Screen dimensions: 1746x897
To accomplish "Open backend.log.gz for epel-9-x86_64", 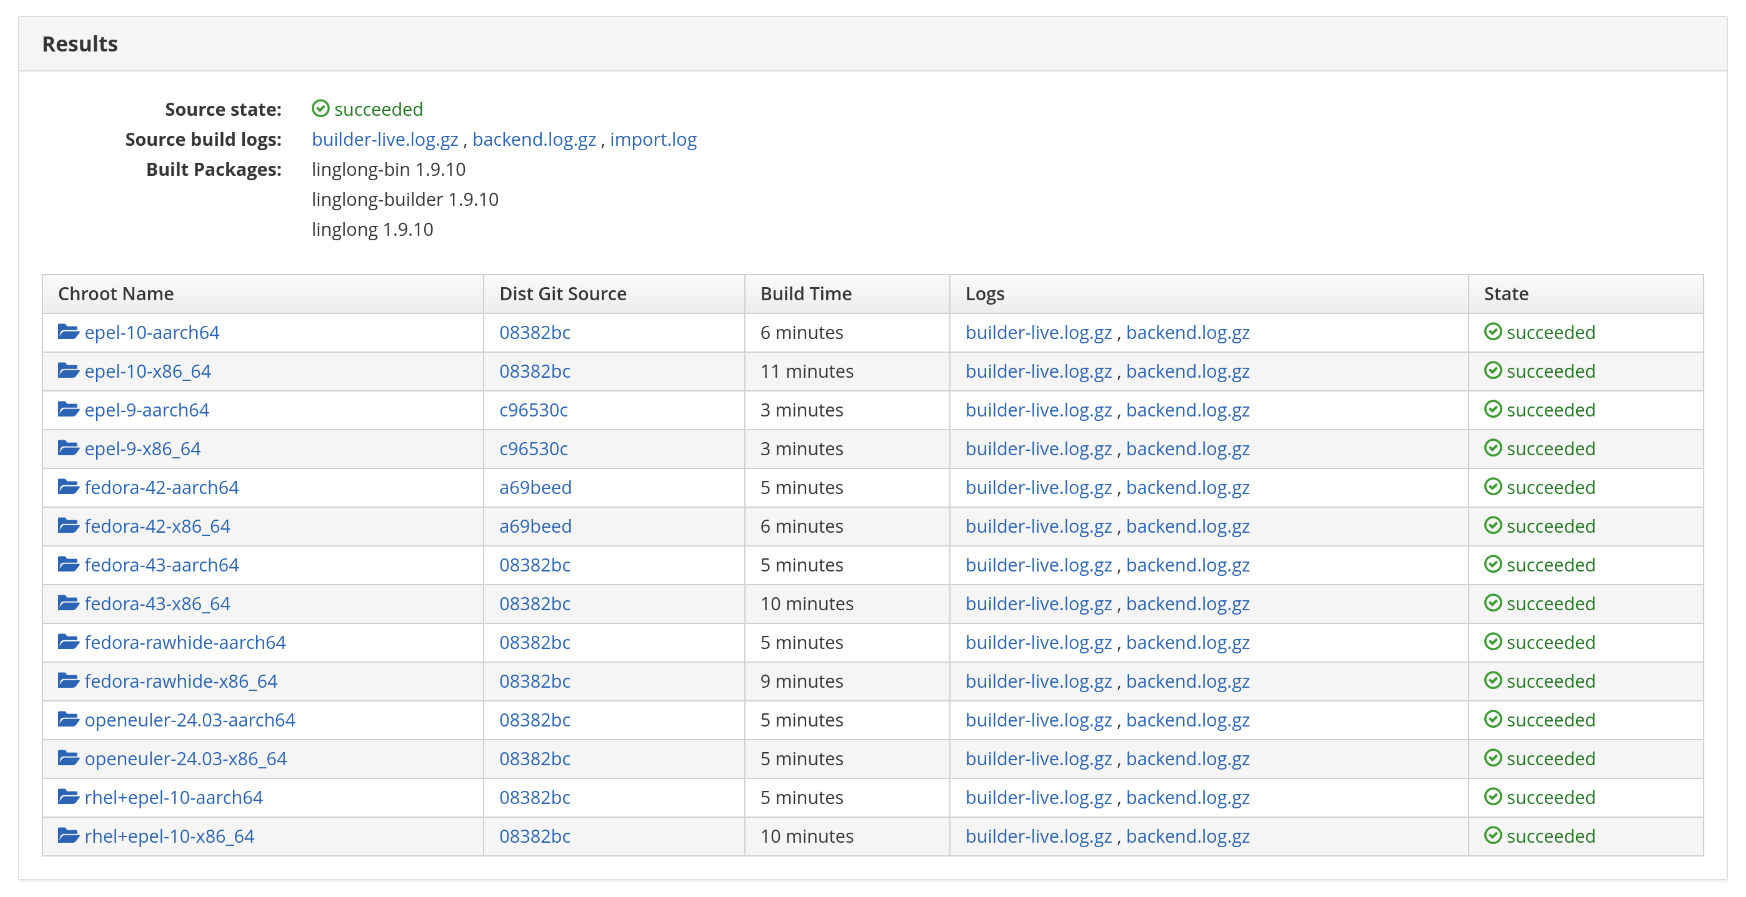I will [1188, 449].
